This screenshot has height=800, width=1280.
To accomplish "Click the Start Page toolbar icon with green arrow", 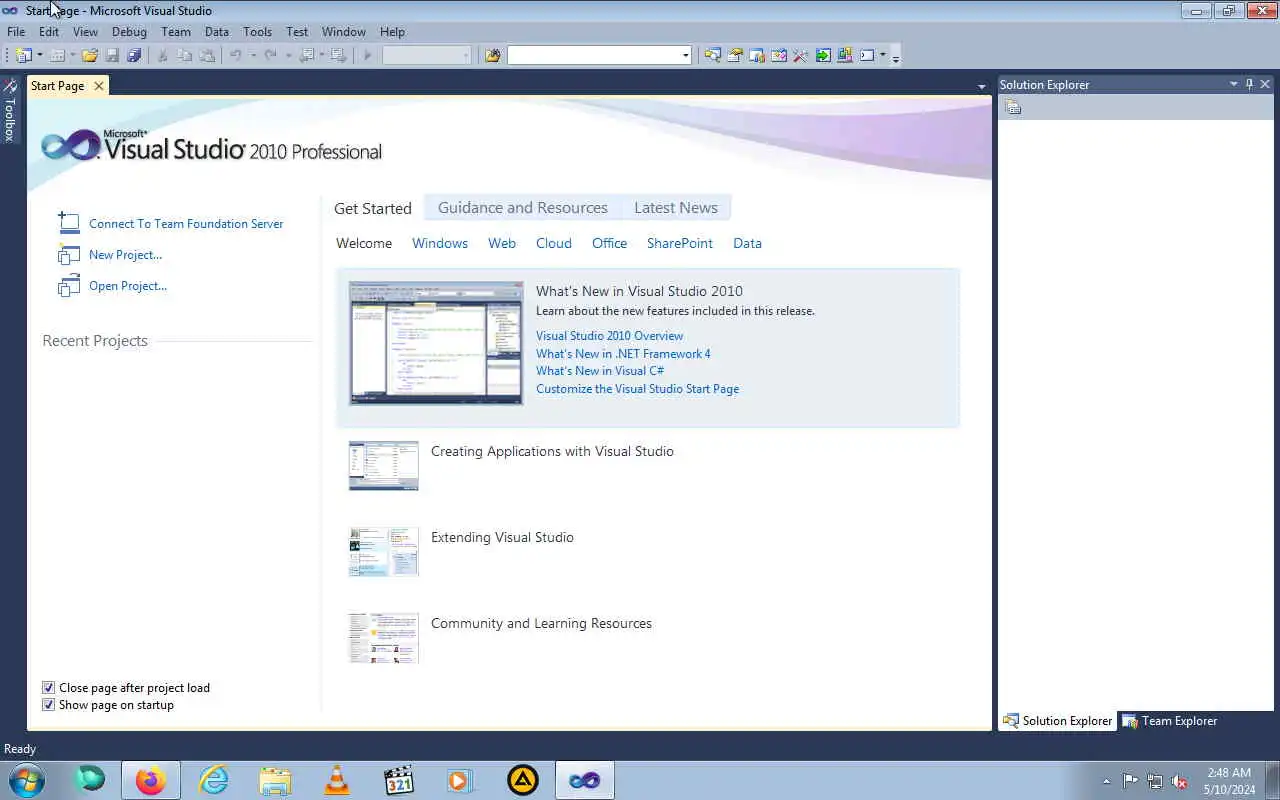I will pos(823,55).
